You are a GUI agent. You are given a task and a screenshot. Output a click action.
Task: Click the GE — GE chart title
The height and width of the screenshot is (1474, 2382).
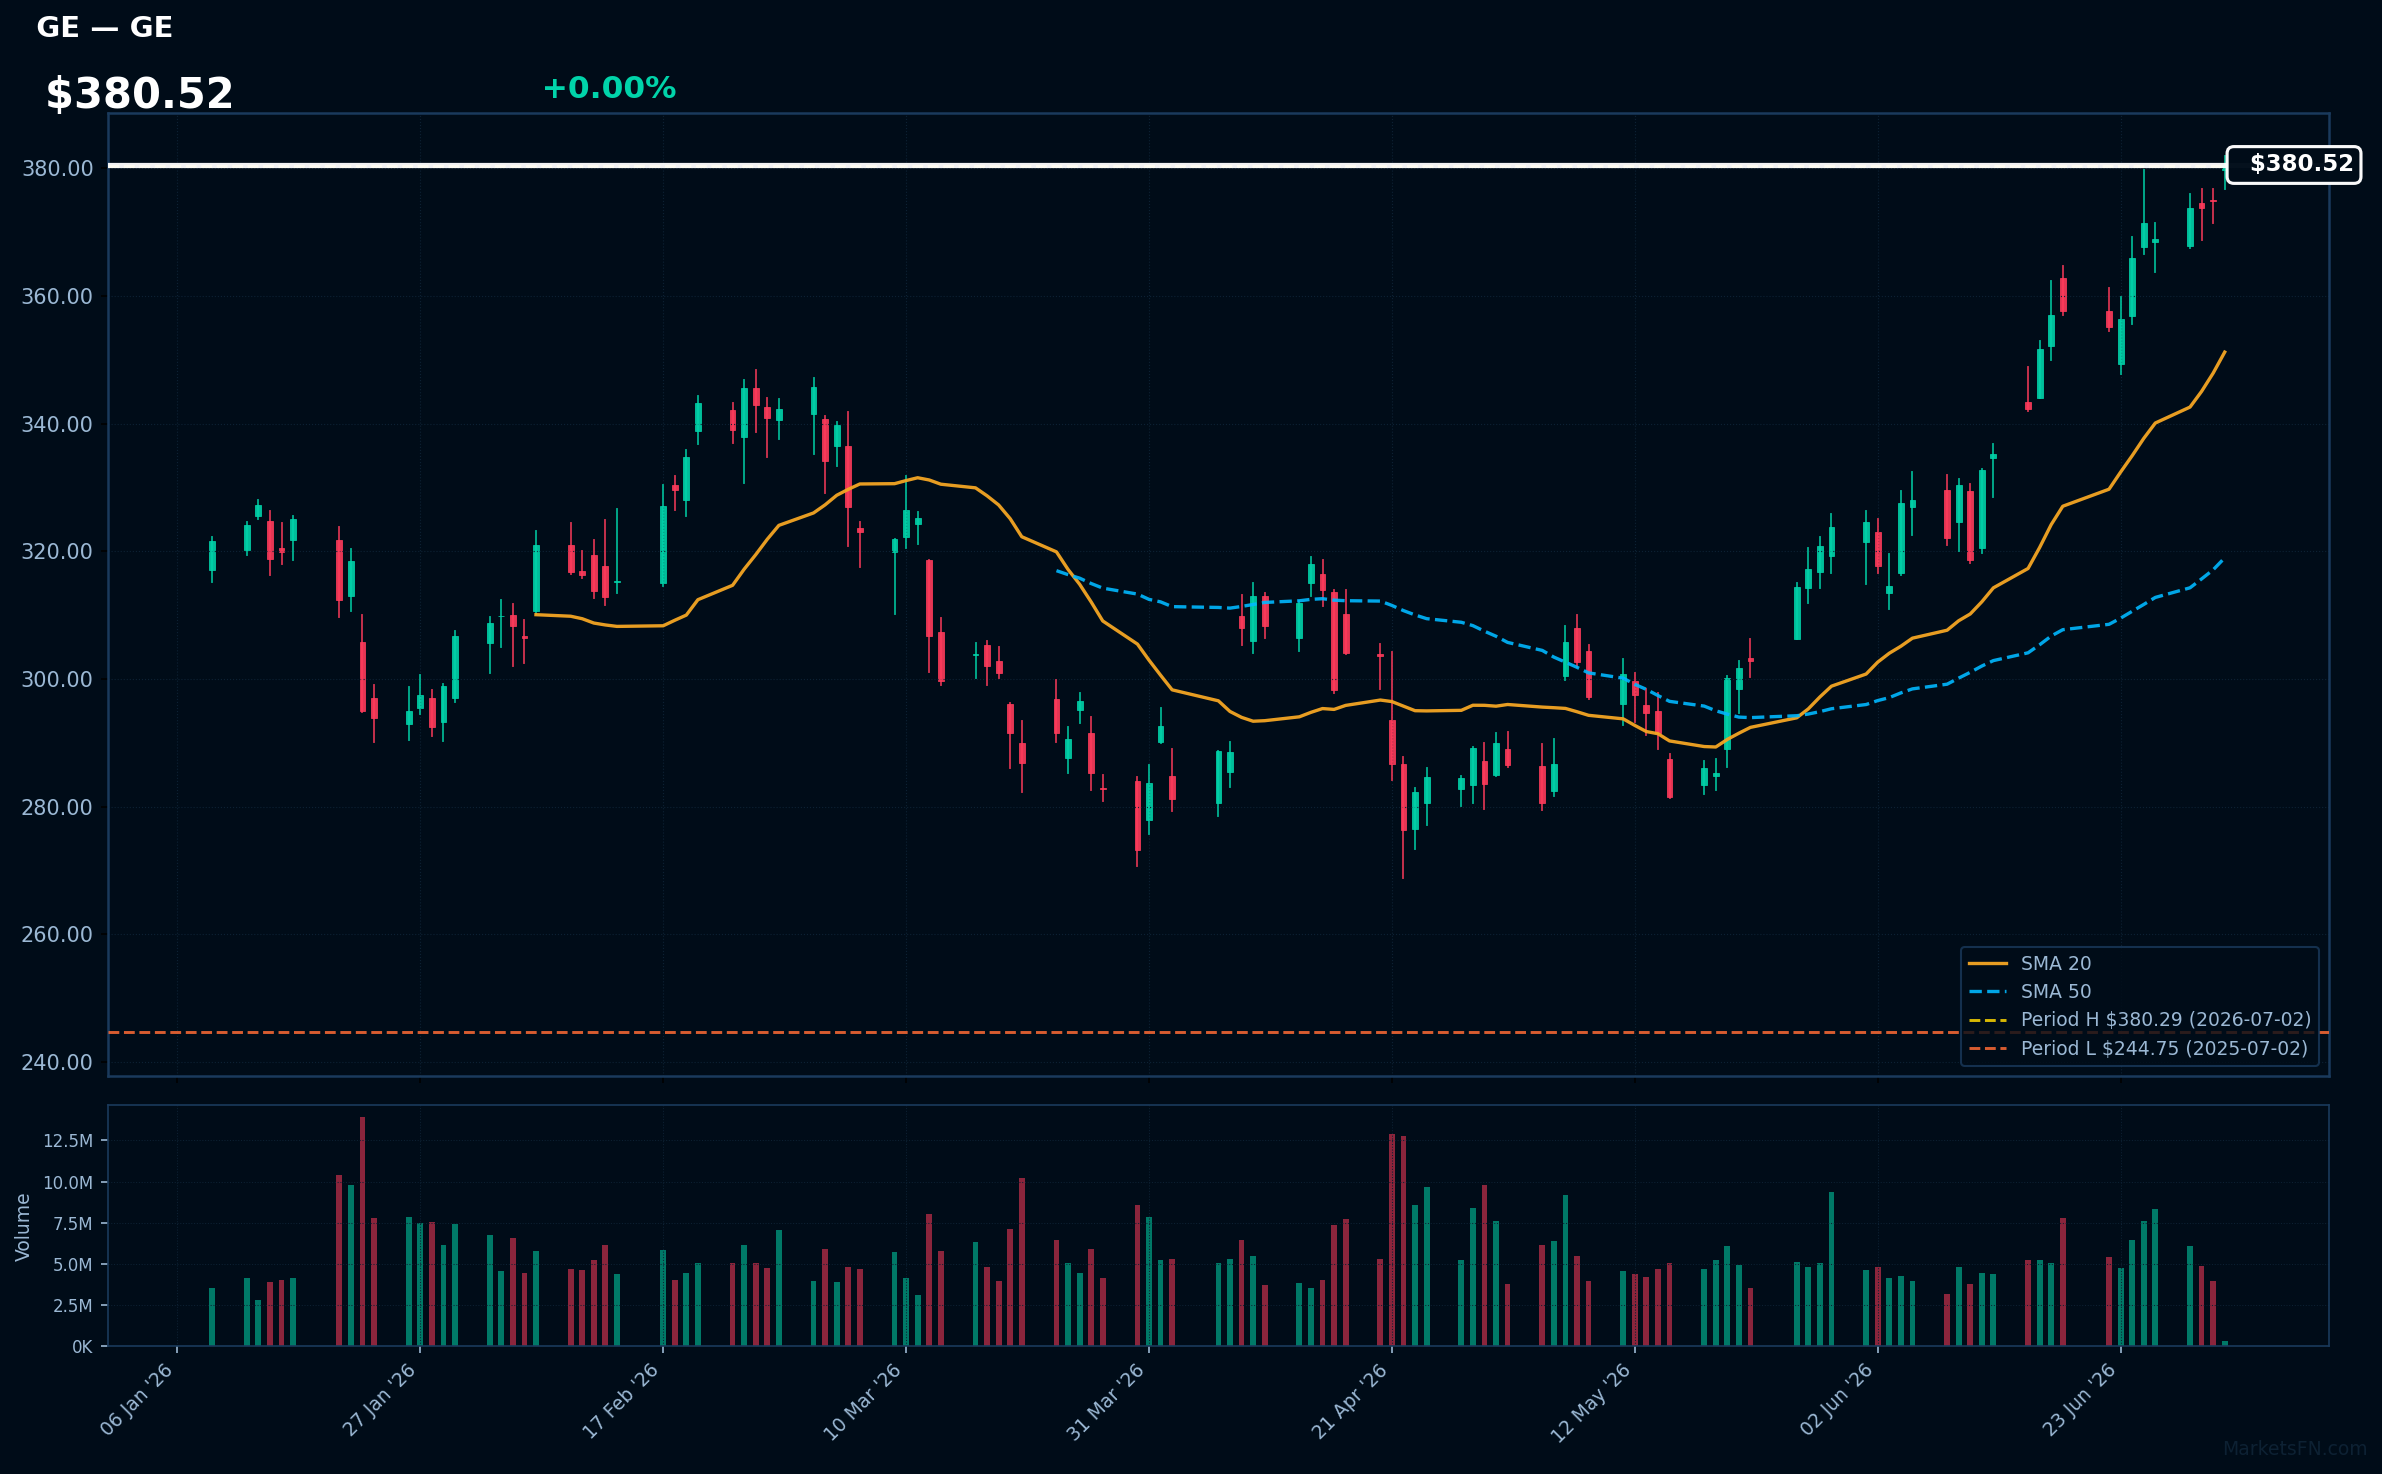pyautogui.click(x=105, y=27)
